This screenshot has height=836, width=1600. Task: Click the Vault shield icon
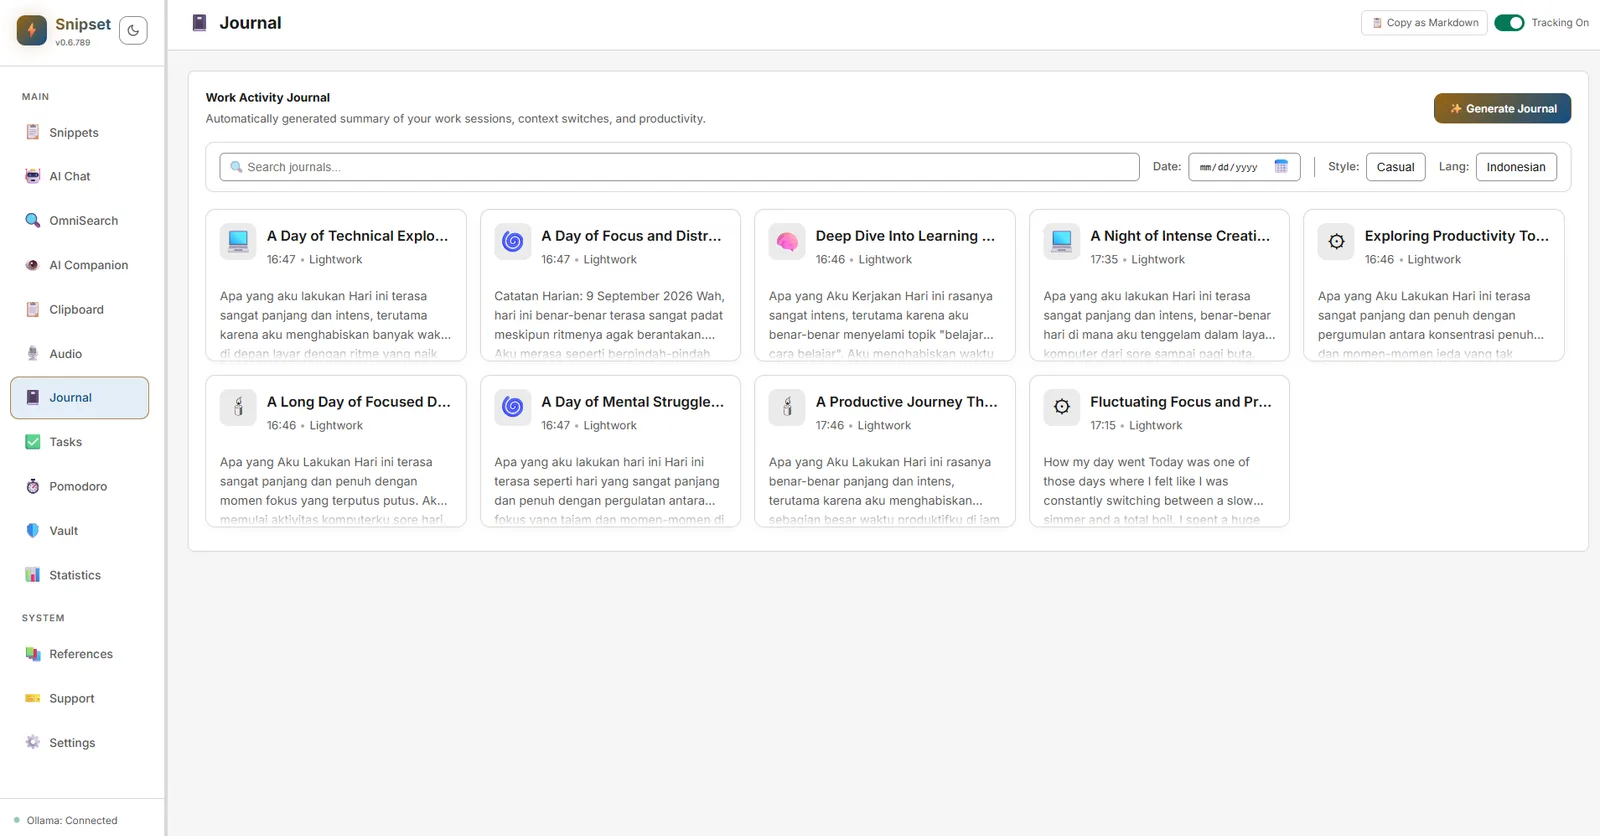[33, 530]
